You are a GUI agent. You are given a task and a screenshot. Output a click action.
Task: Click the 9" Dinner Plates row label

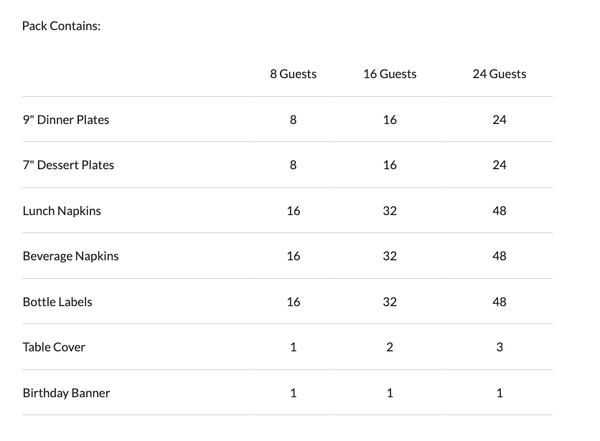point(66,120)
